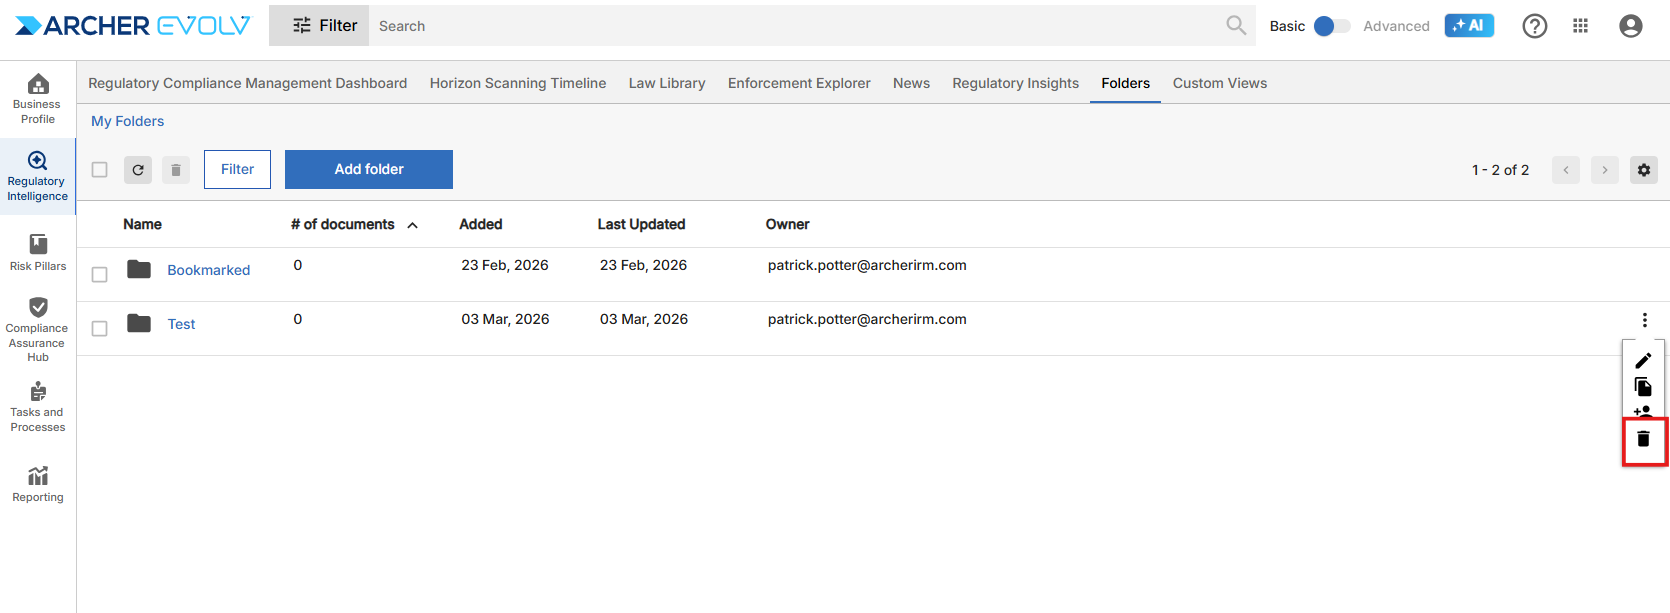The width and height of the screenshot is (1670, 613).
Task: Go to Tasks and Processes sidebar item
Action: point(38,407)
